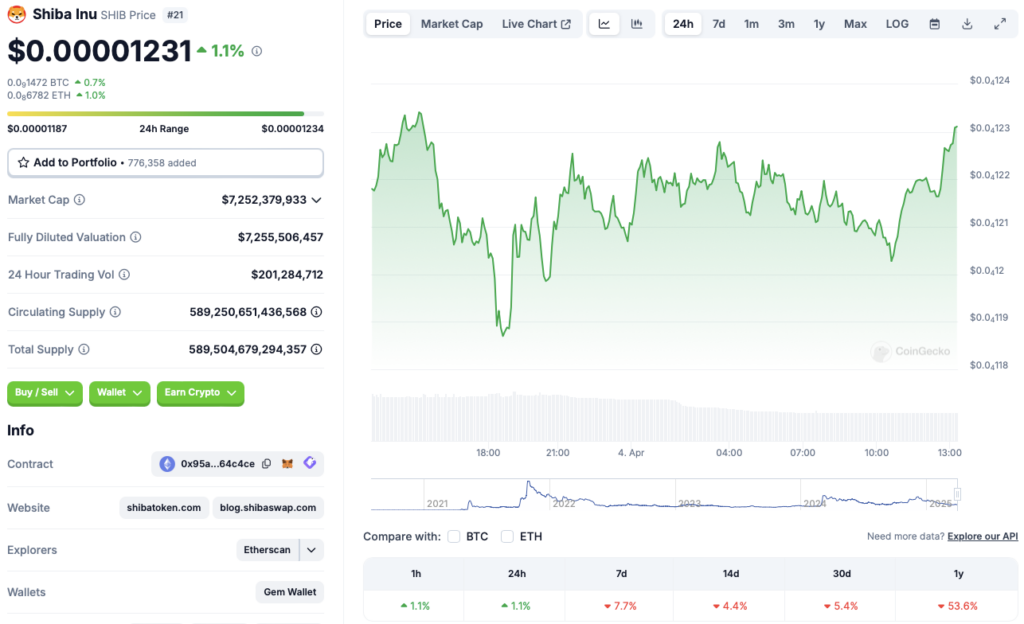Open the info icon beside 1.1% price change
The width and height of the screenshot is (1024, 624).
coord(257,51)
